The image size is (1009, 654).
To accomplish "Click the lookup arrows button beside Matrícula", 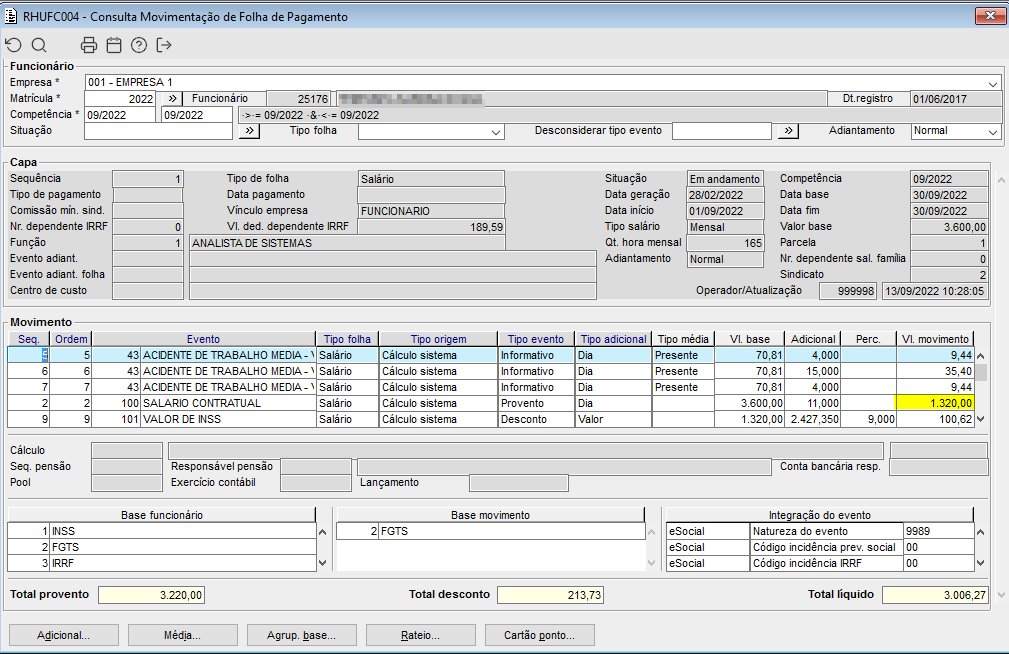I will pos(171,99).
